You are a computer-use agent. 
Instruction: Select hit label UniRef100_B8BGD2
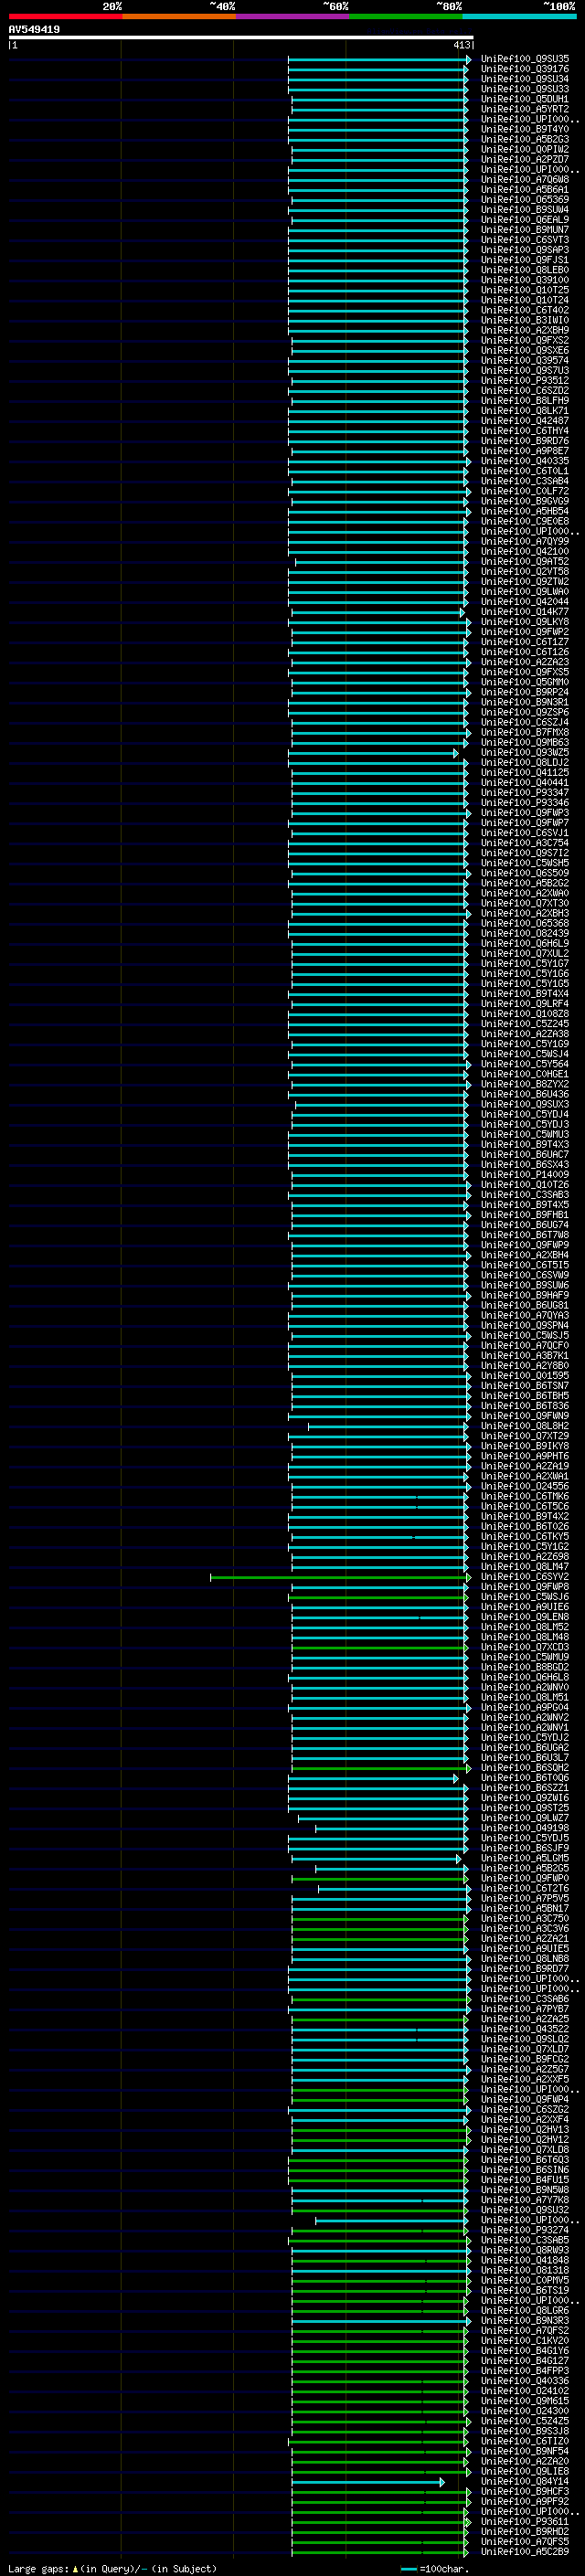coord(525,1667)
